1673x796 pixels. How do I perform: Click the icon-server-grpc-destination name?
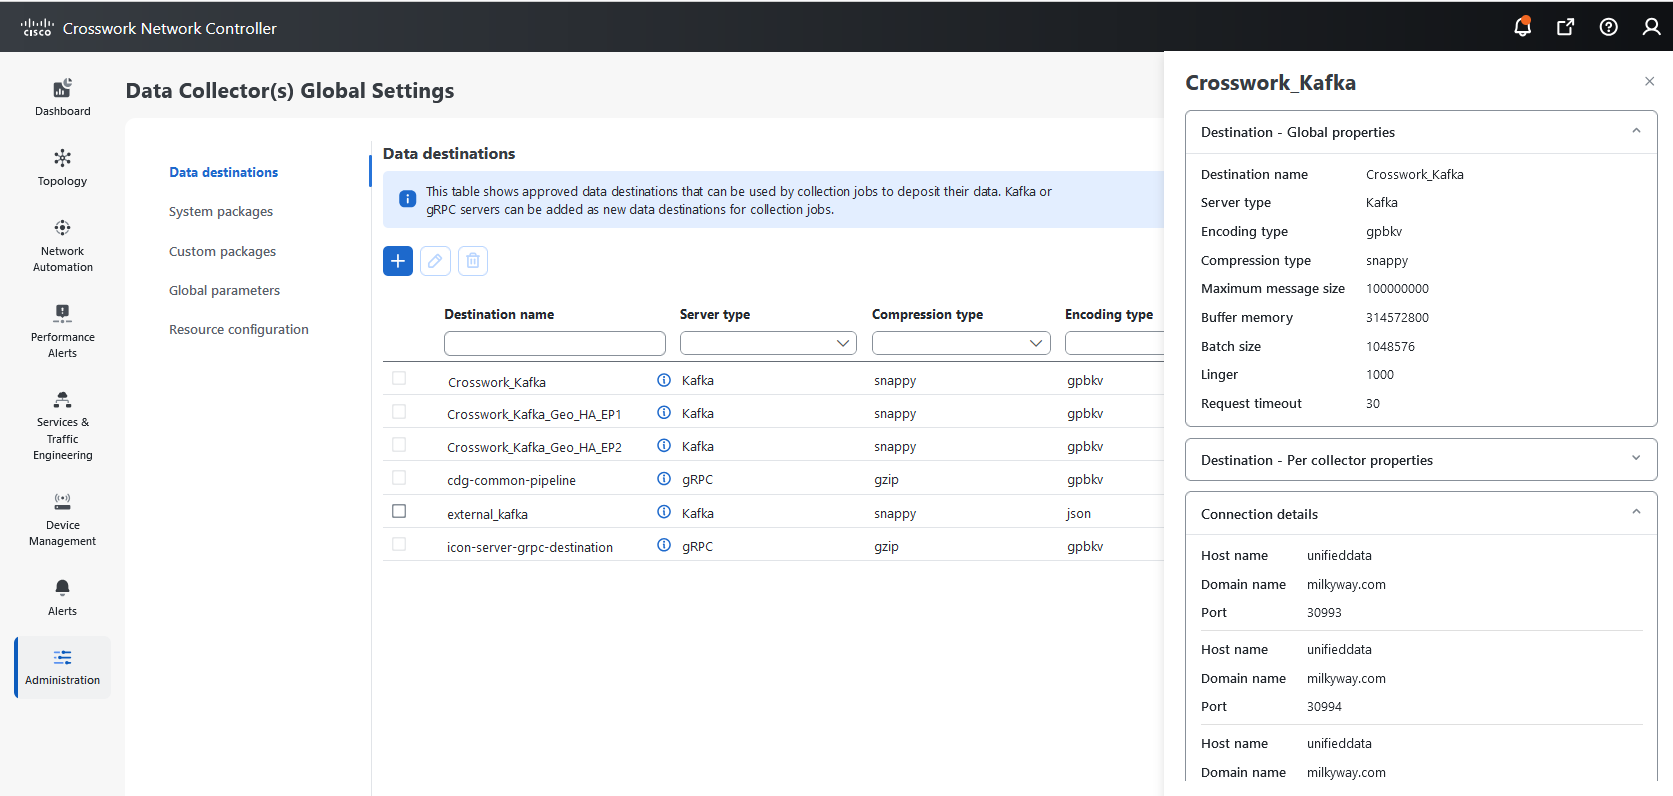pyautogui.click(x=530, y=547)
